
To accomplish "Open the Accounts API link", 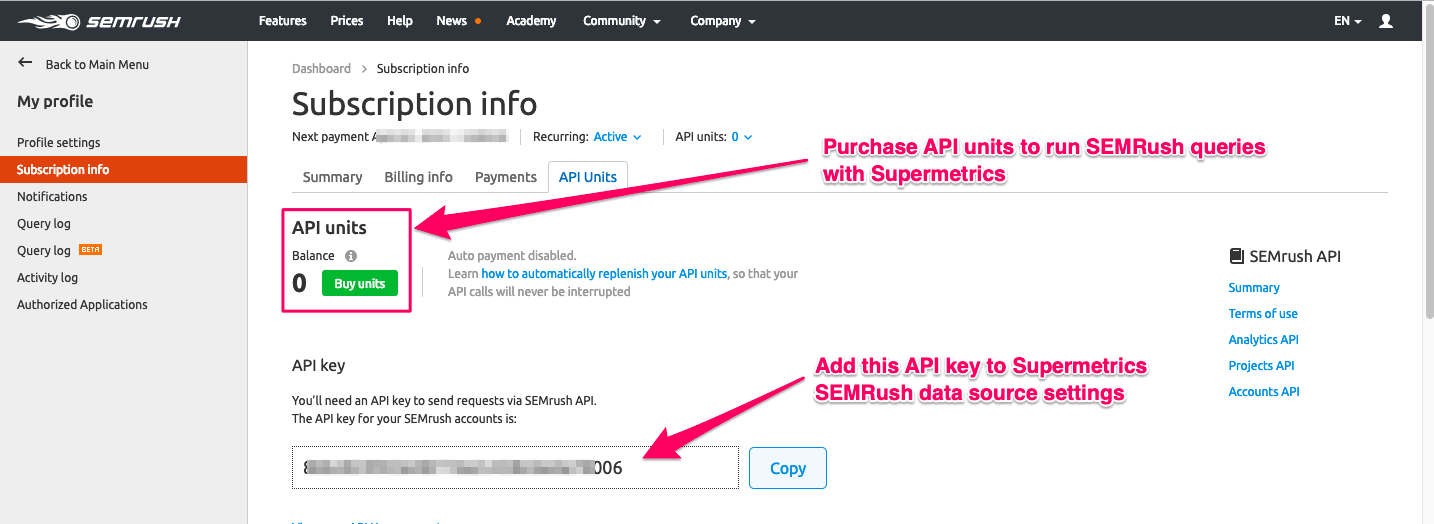I will [1264, 391].
